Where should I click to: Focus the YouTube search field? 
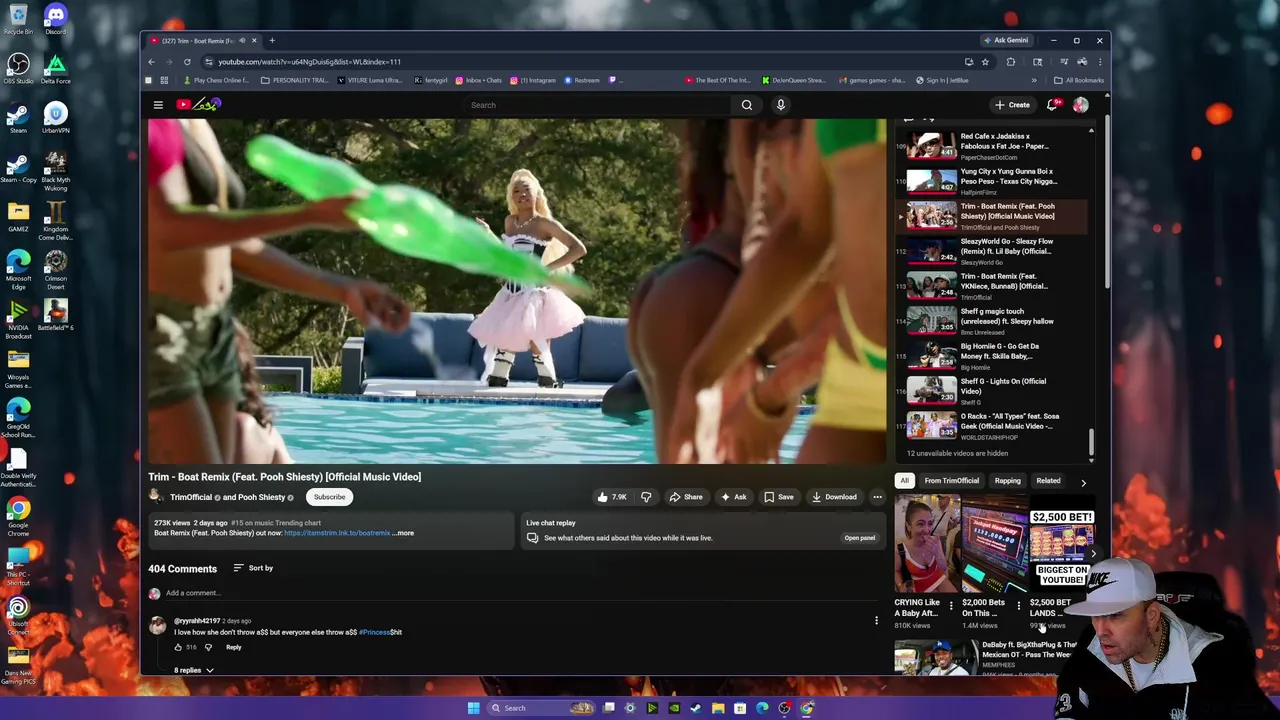click(x=600, y=105)
